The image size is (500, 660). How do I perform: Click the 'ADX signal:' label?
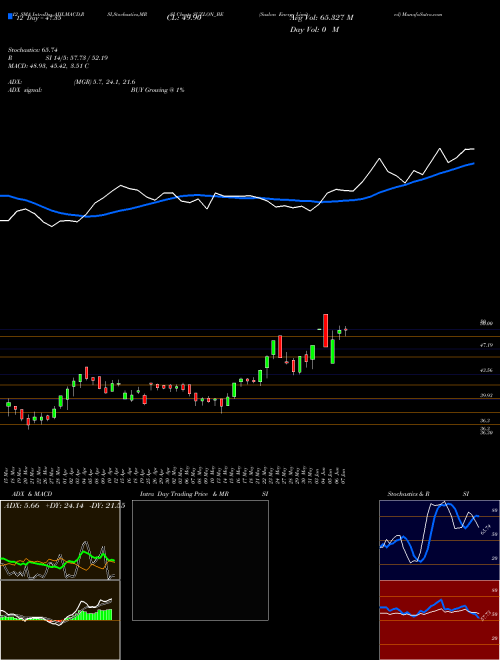[x=24, y=90]
